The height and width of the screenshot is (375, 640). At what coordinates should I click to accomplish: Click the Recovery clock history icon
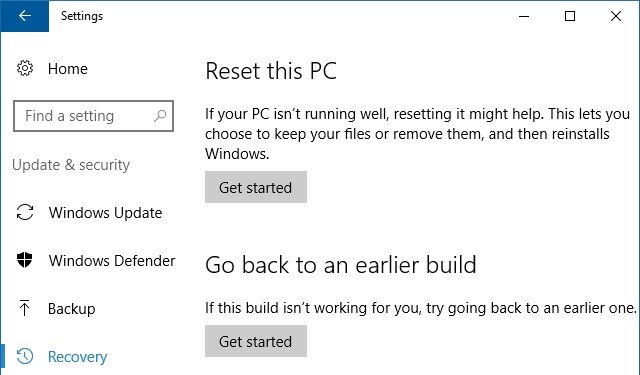point(25,356)
